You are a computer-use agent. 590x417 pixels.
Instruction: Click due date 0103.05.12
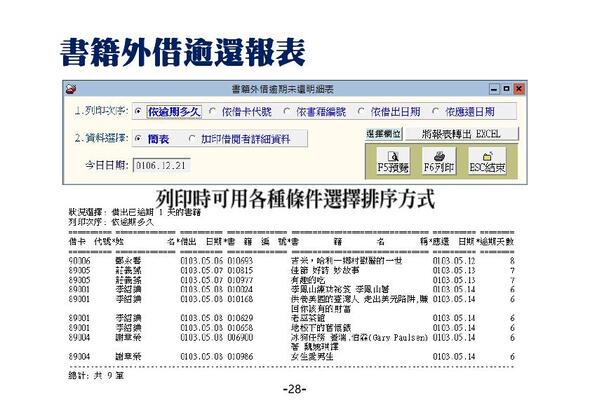pos(454,261)
